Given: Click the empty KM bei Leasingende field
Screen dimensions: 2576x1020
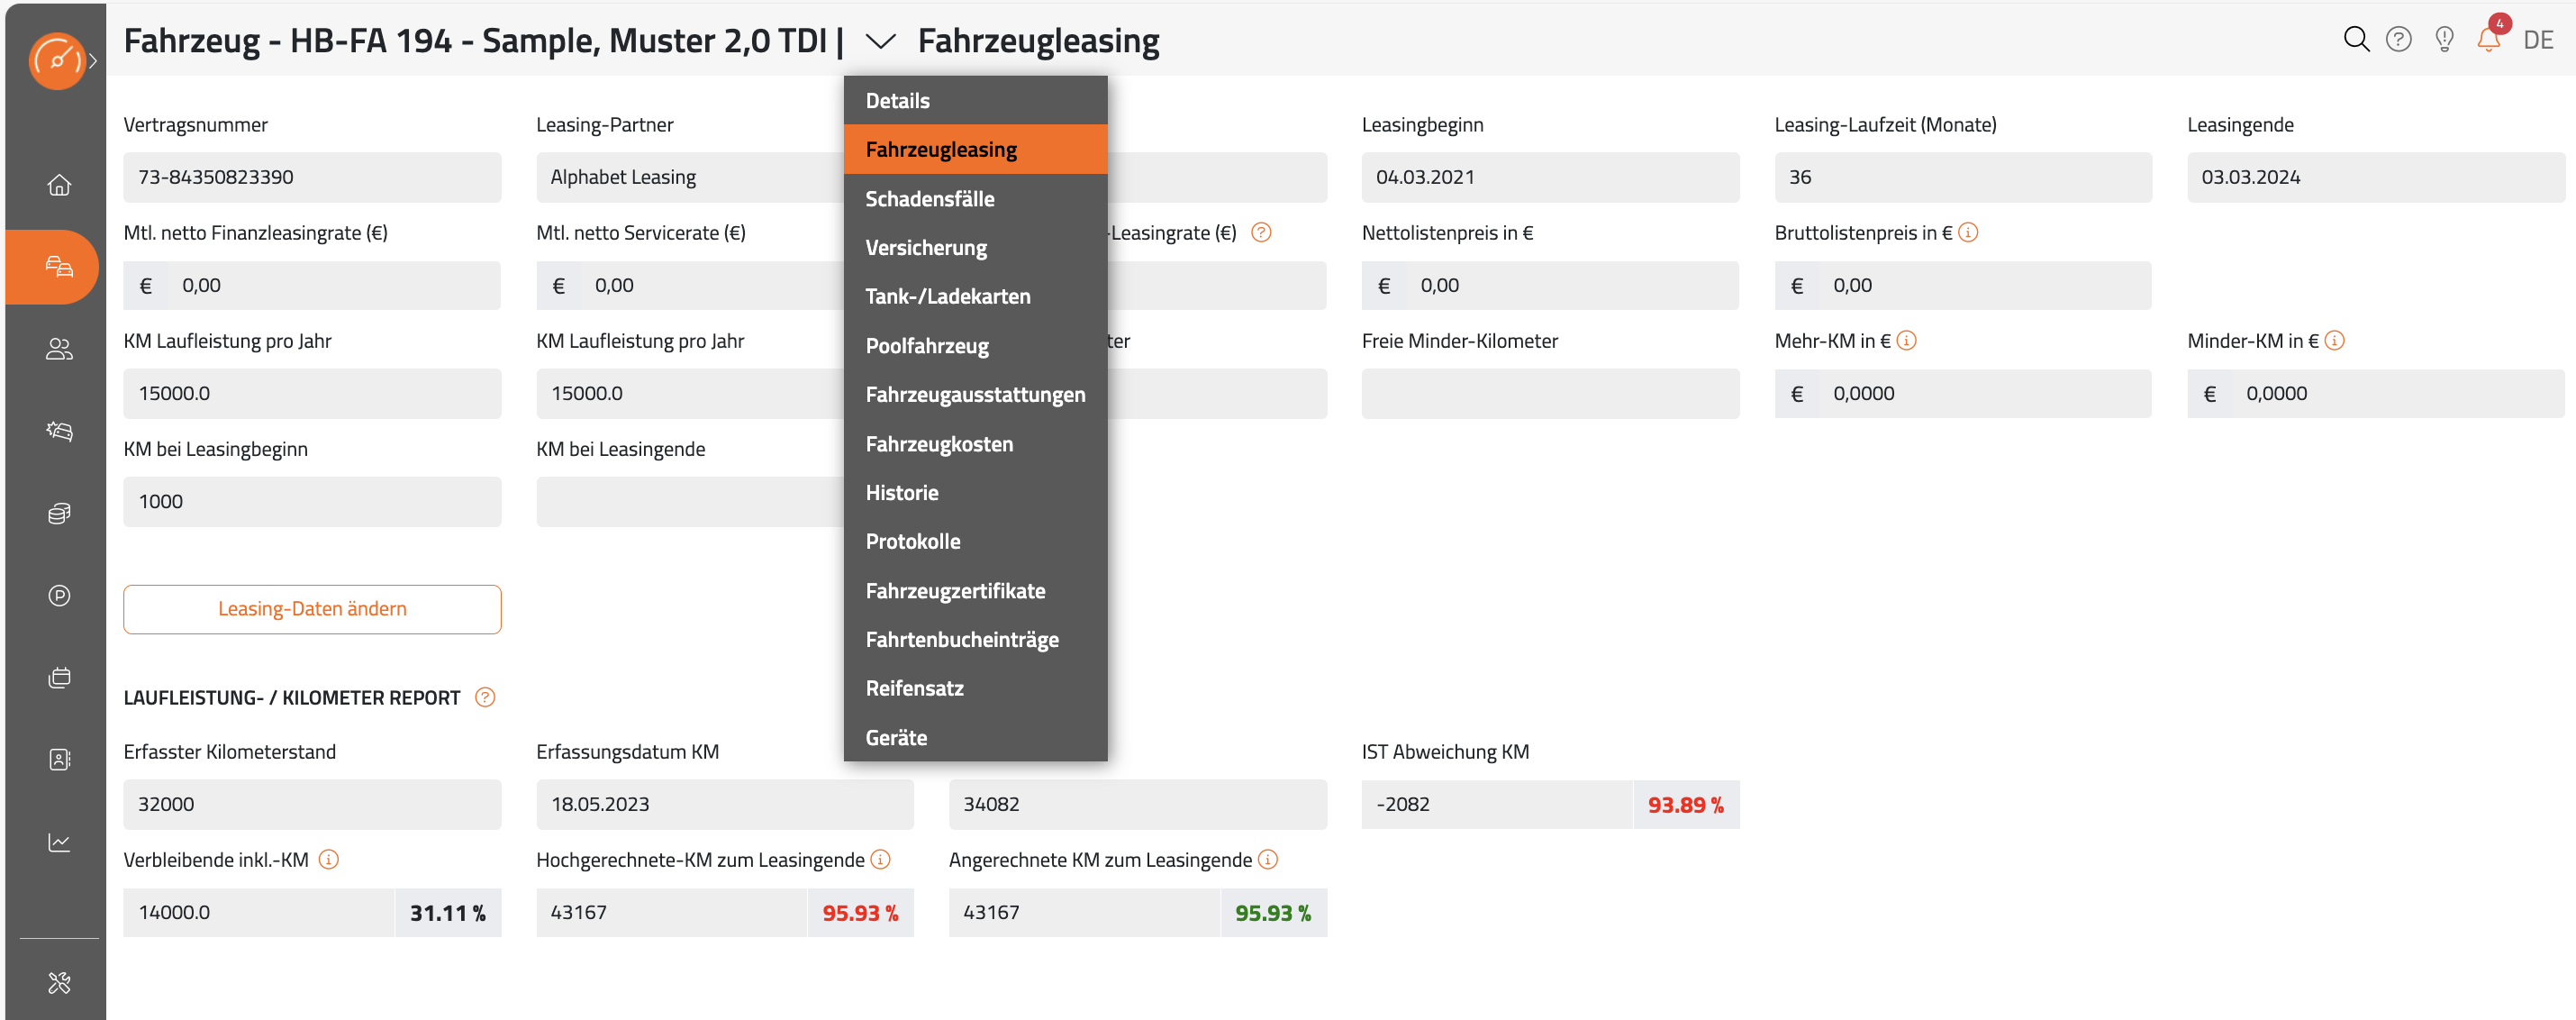Looking at the screenshot, I should (690, 501).
